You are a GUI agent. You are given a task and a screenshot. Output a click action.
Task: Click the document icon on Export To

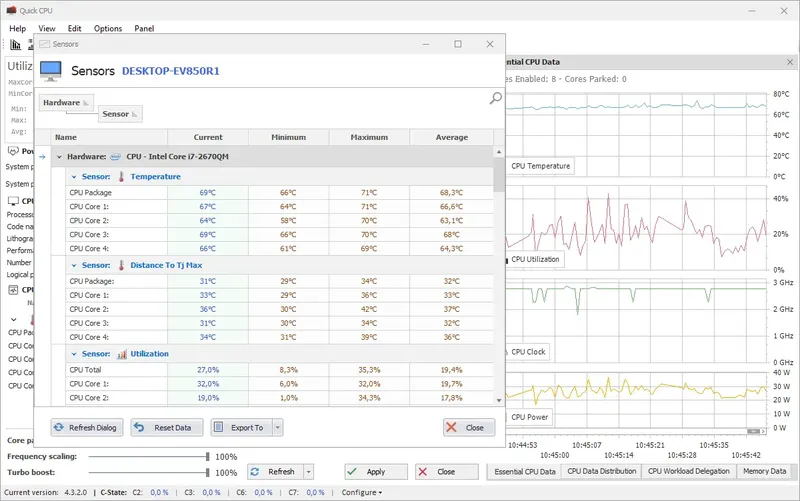pos(218,427)
